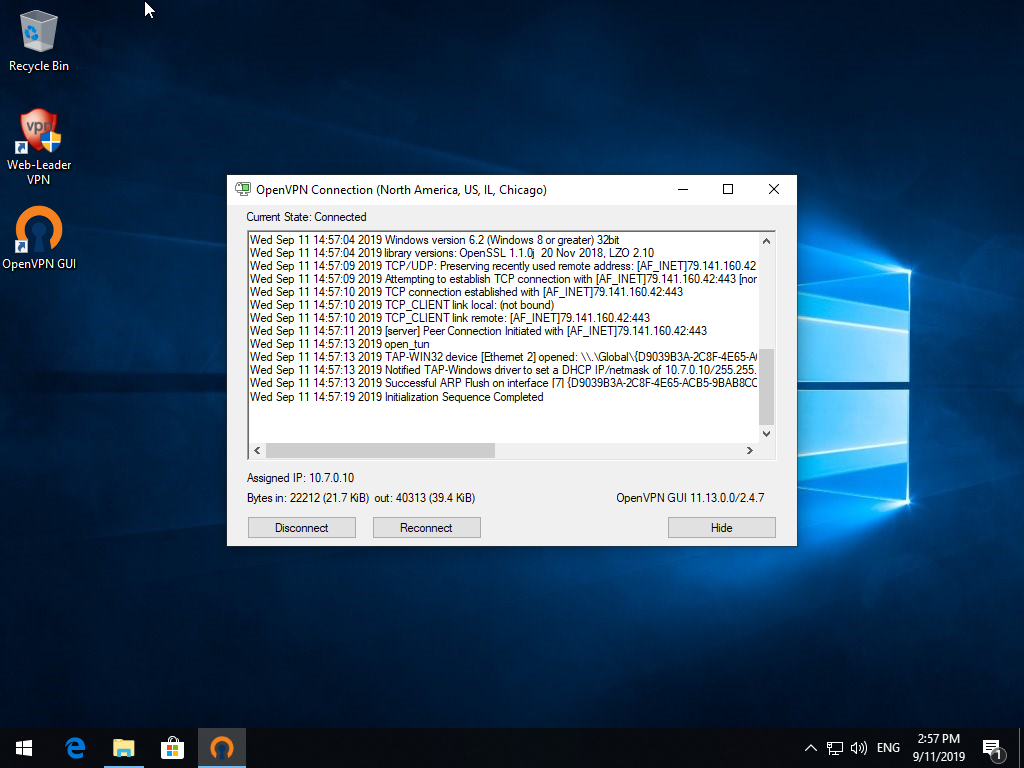
Task: Open the taskbar clock and calendar
Action: [x=938, y=748]
